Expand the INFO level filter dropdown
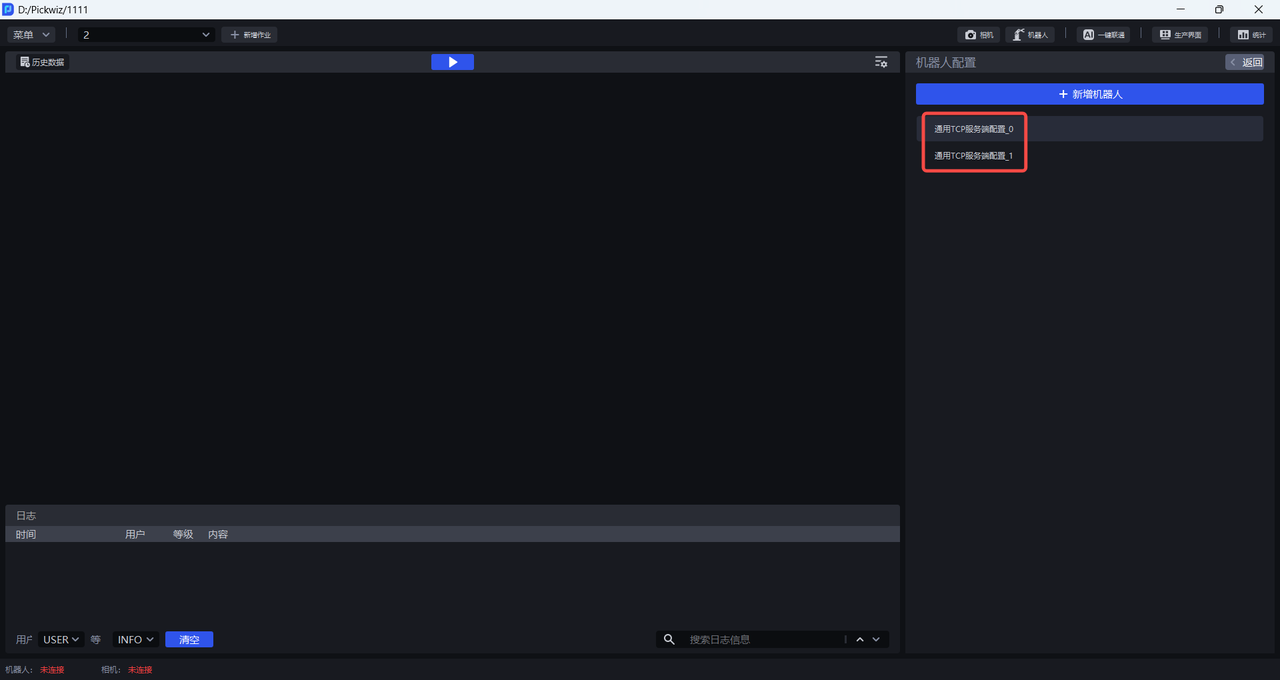1280x680 pixels. 136,640
